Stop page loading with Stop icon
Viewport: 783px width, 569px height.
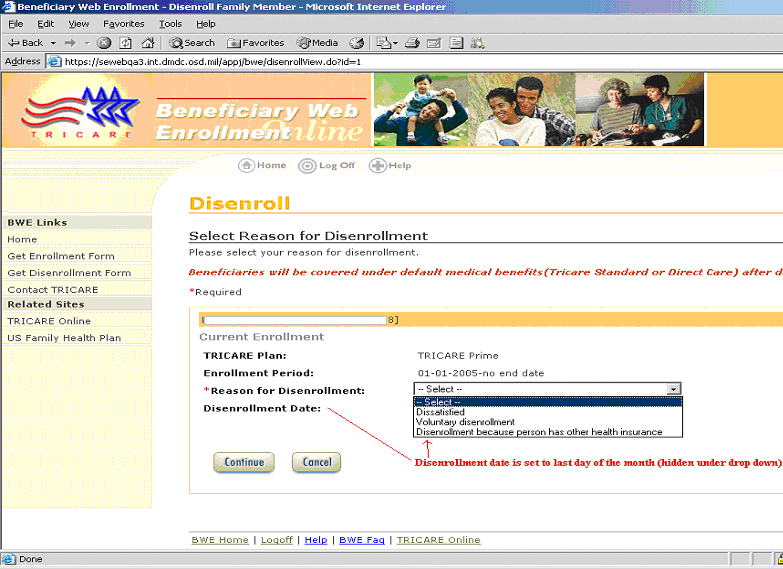click(x=104, y=43)
